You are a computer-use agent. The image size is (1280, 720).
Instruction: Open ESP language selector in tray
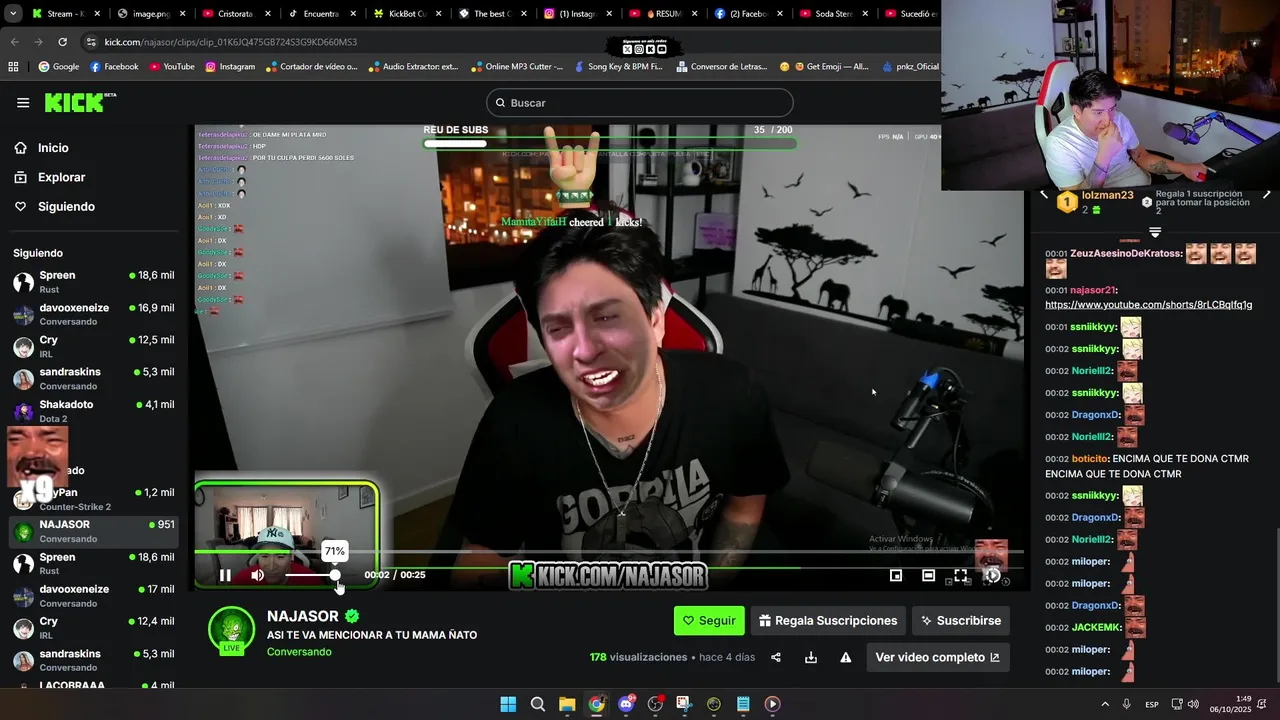[x=1152, y=704]
